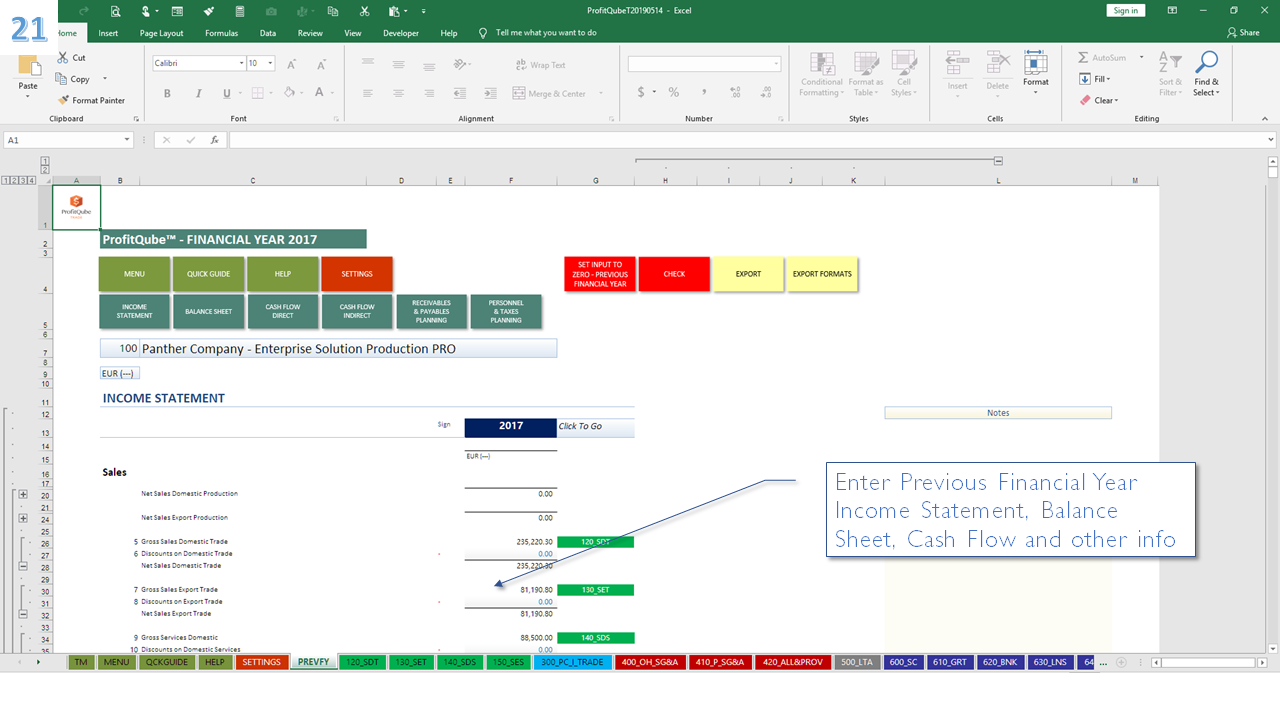1280x720 pixels.
Task: Click the Clear eraser icon
Action: [x=1085, y=100]
